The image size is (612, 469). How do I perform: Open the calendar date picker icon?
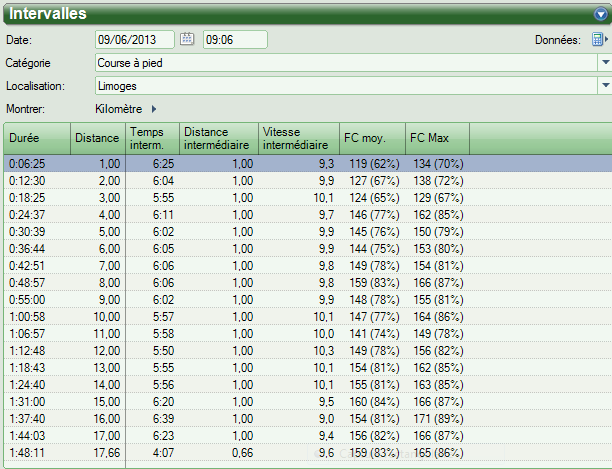pos(187,39)
